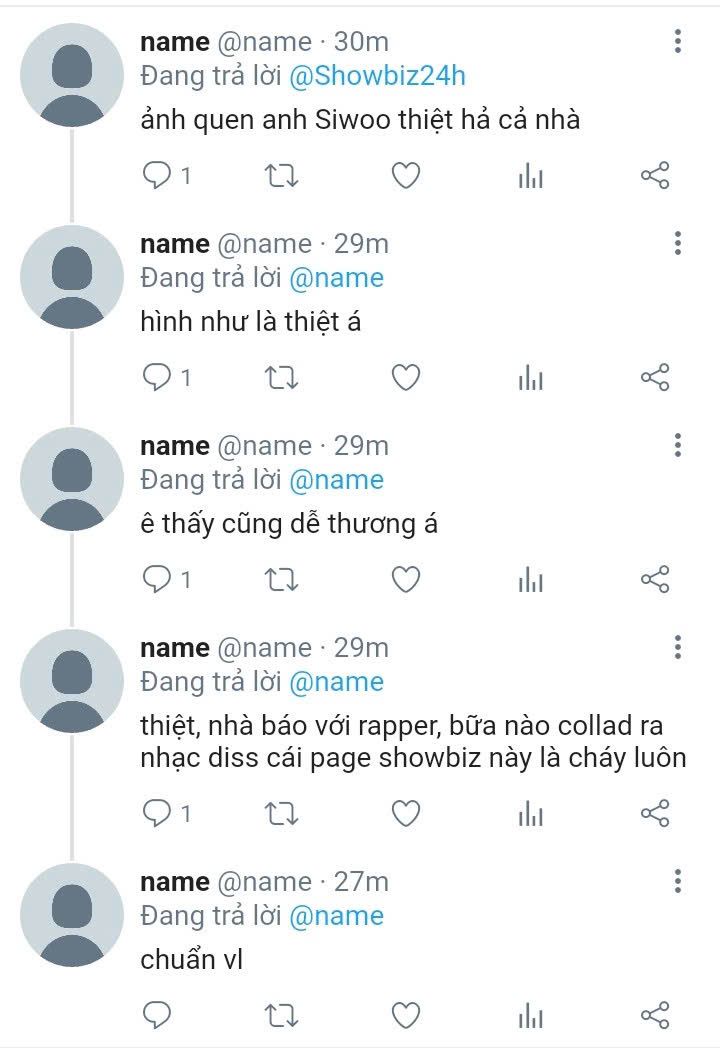Like the 'chuẩn vl' reply
Screen dimensions: 720x1048
point(405,1016)
